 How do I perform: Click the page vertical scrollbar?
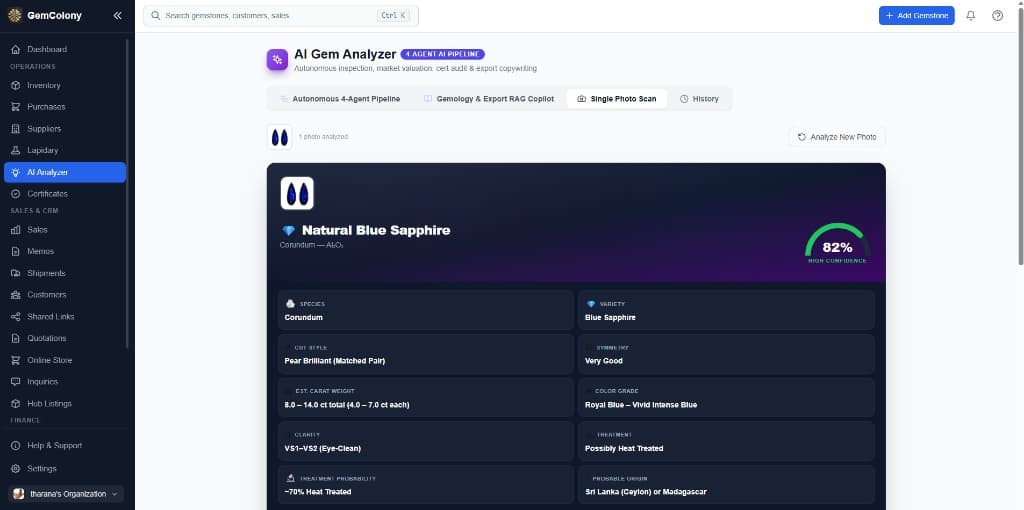click(1021, 134)
